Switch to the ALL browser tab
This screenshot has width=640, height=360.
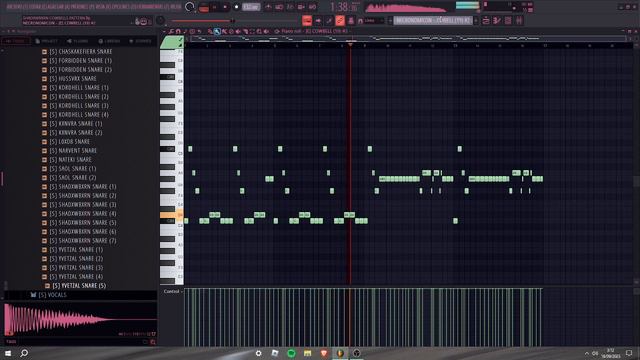coord(16,41)
